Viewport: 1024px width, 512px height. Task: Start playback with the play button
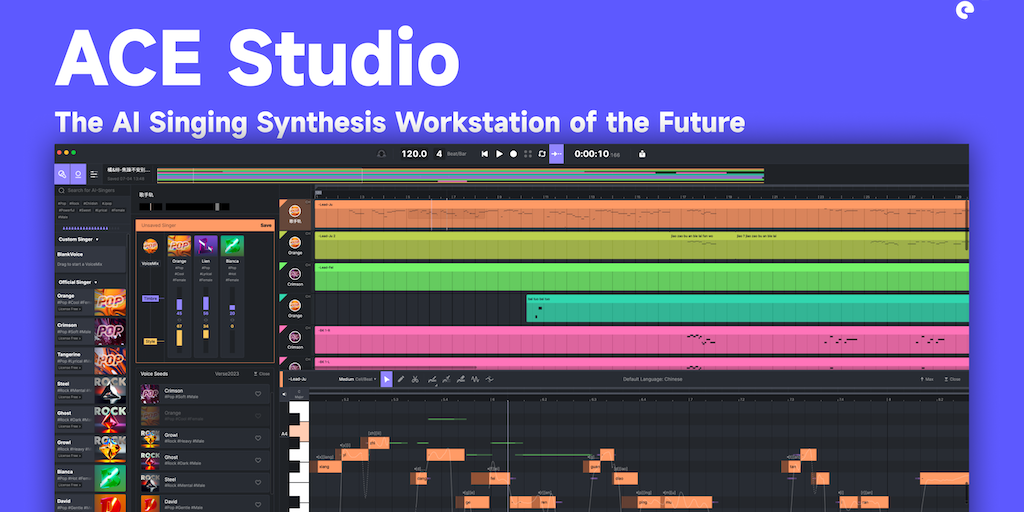coord(500,154)
